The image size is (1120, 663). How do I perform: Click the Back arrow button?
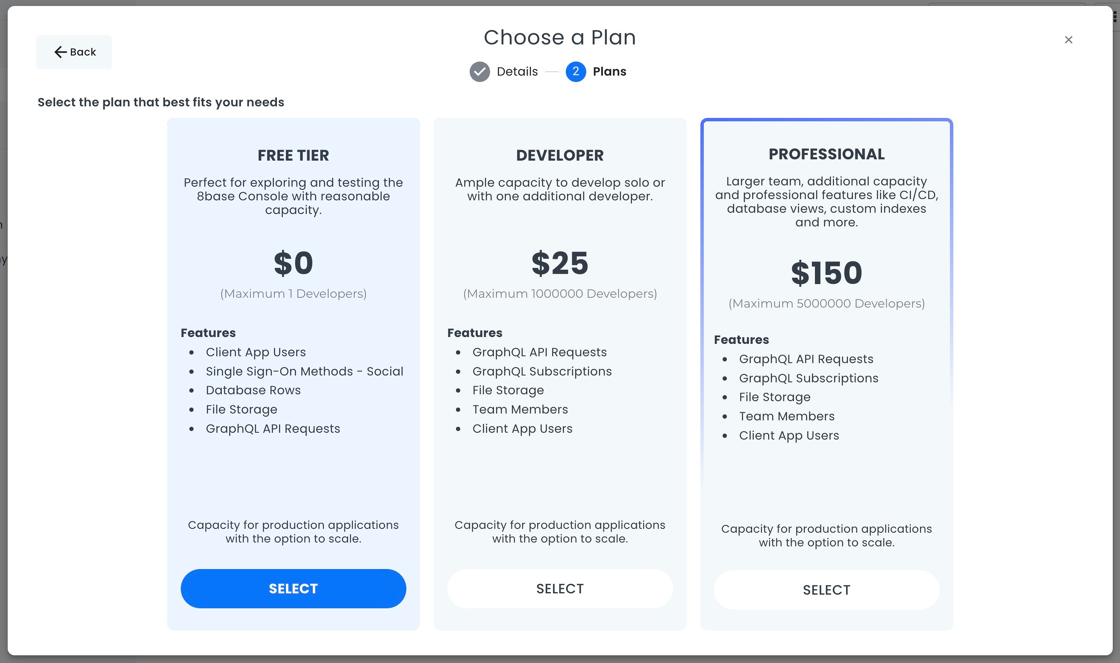pyautogui.click(x=74, y=52)
